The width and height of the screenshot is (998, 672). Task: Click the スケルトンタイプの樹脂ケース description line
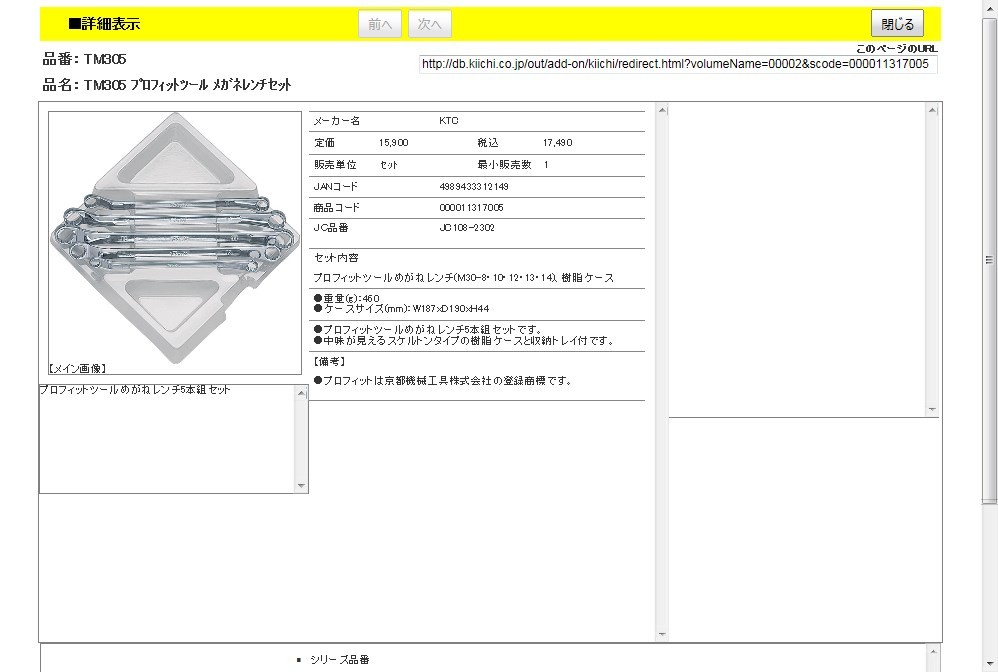pyautogui.click(x=465, y=340)
